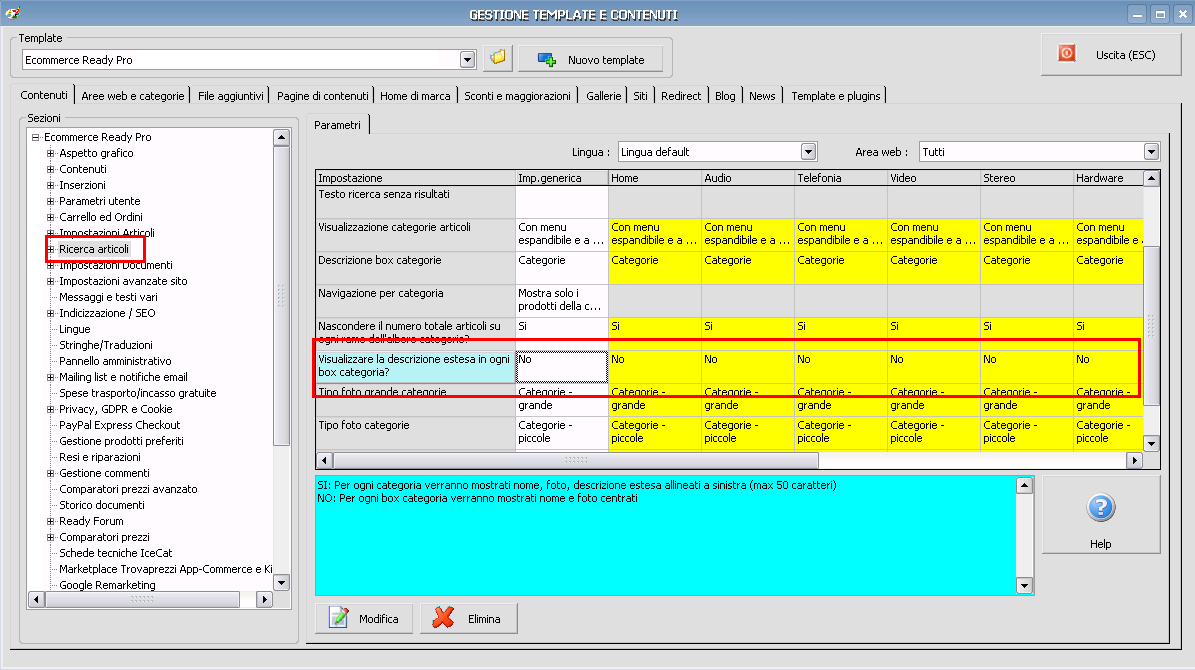Click the Imp.generica 'No' cell in highlighted row

561,366
